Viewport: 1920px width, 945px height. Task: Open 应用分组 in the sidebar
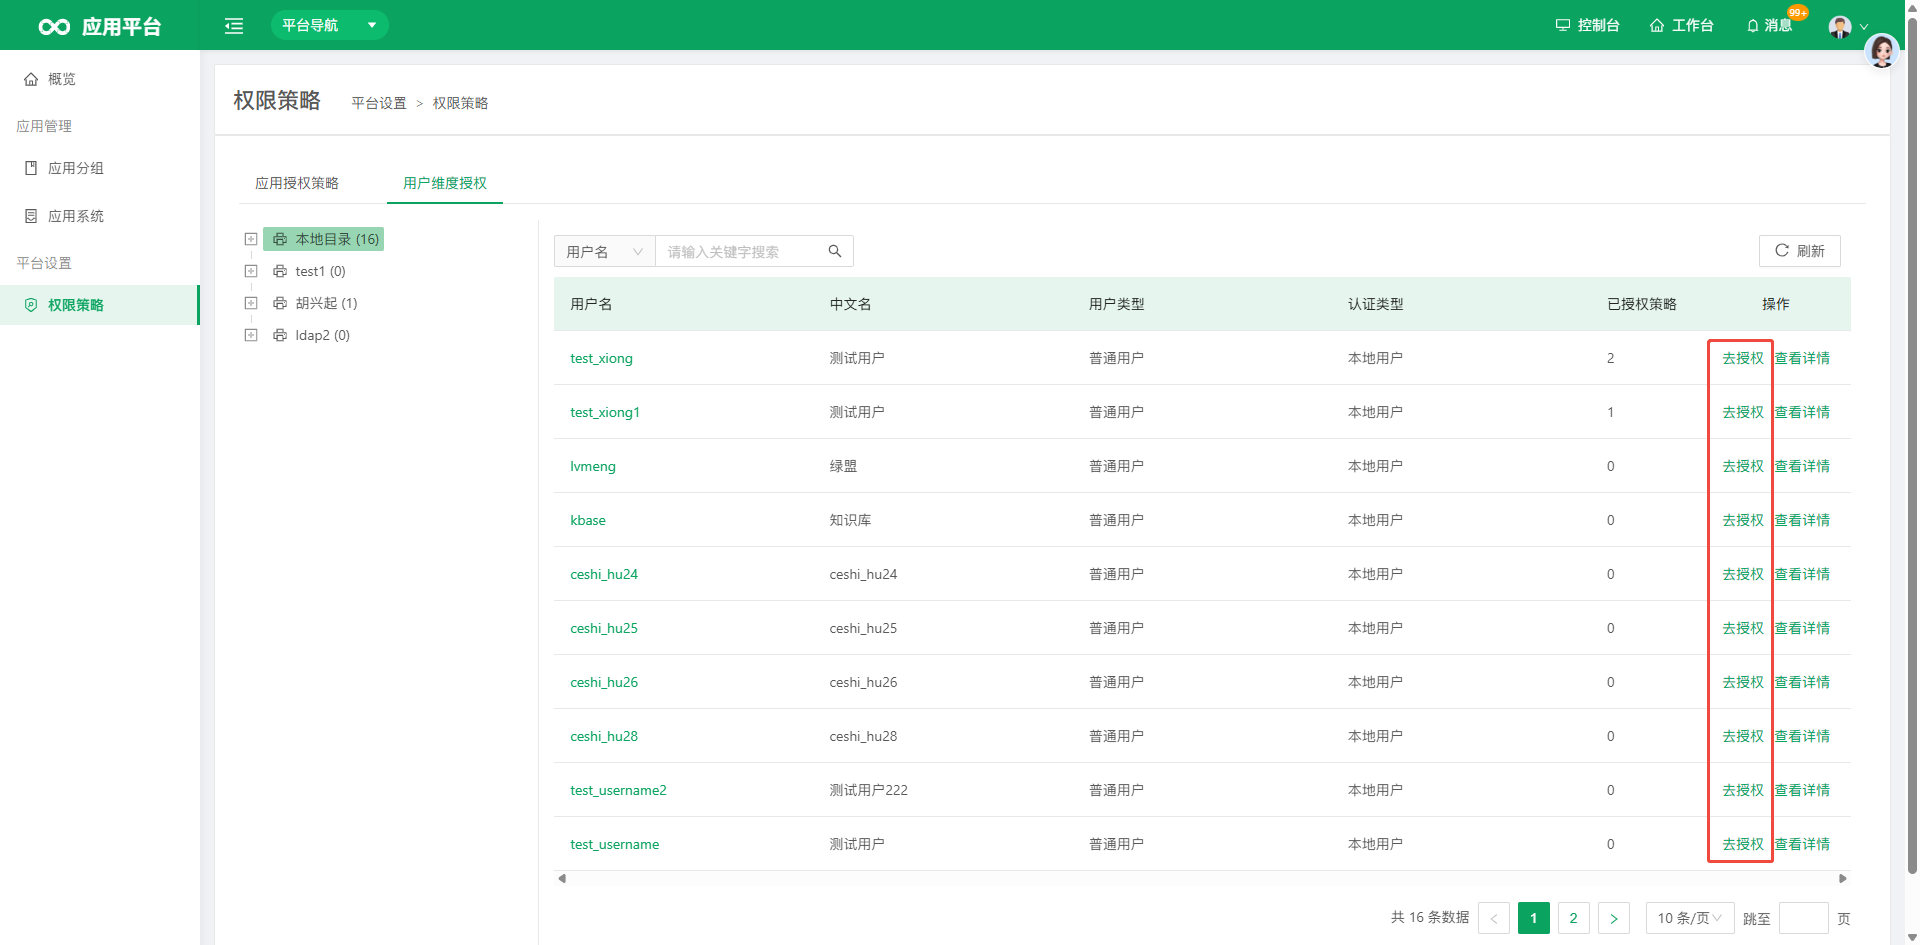[100, 168]
